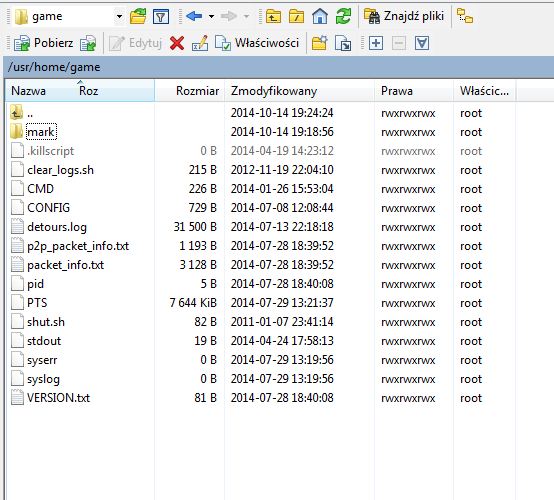Click the Znajdź pliki button
This screenshot has width=554, height=500.
click(x=404, y=16)
